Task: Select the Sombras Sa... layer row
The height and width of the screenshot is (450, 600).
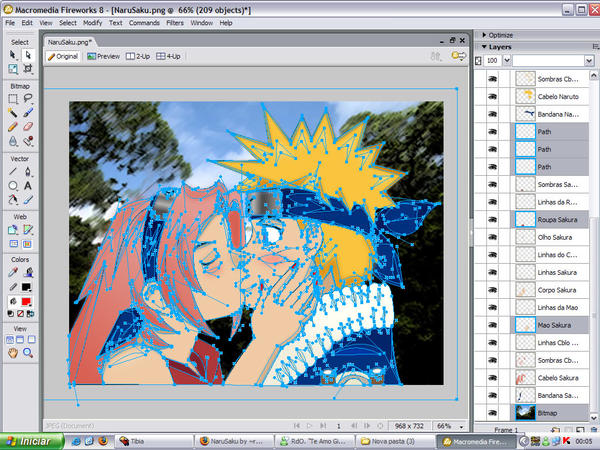Action: [550, 184]
